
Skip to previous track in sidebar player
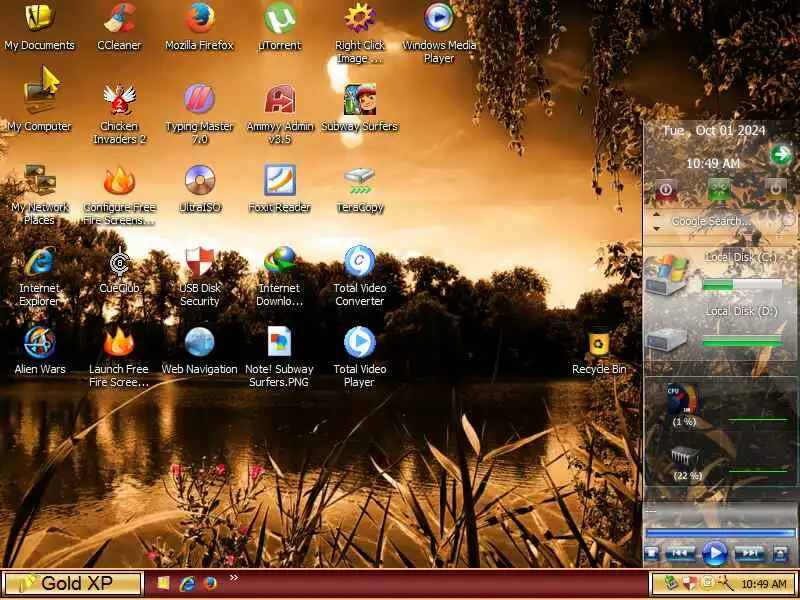click(x=680, y=553)
